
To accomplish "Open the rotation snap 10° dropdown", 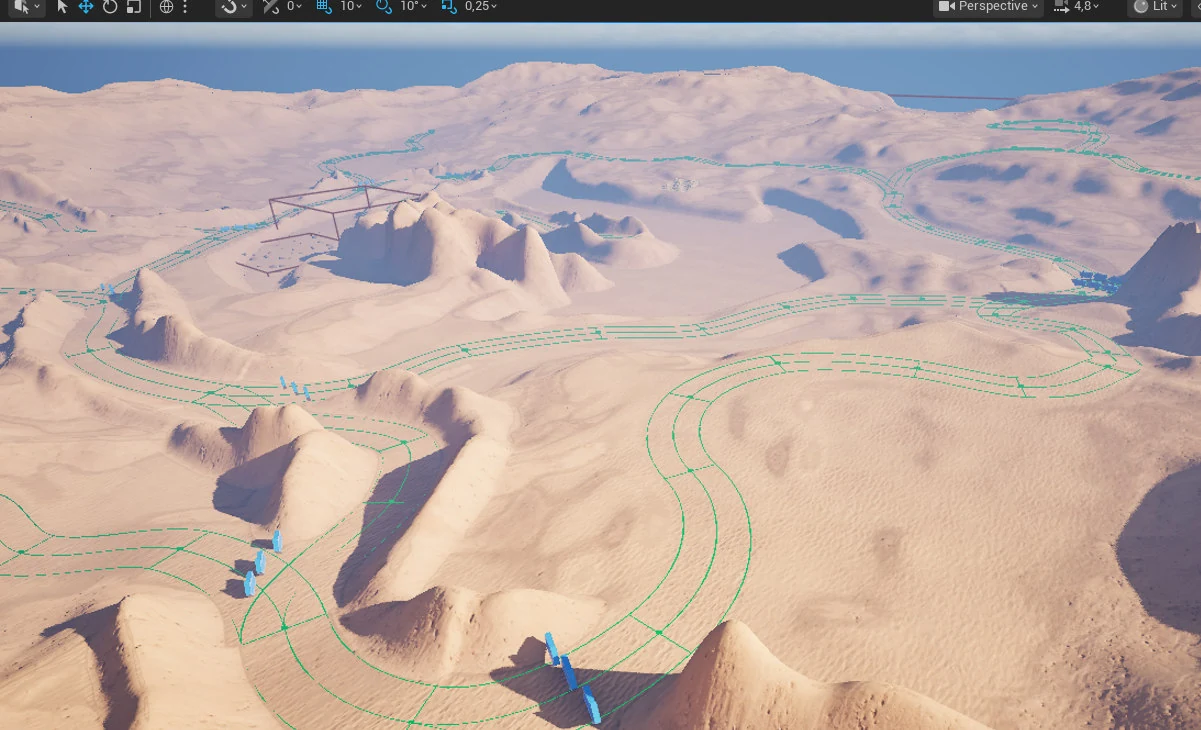I will tap(413, 7).
